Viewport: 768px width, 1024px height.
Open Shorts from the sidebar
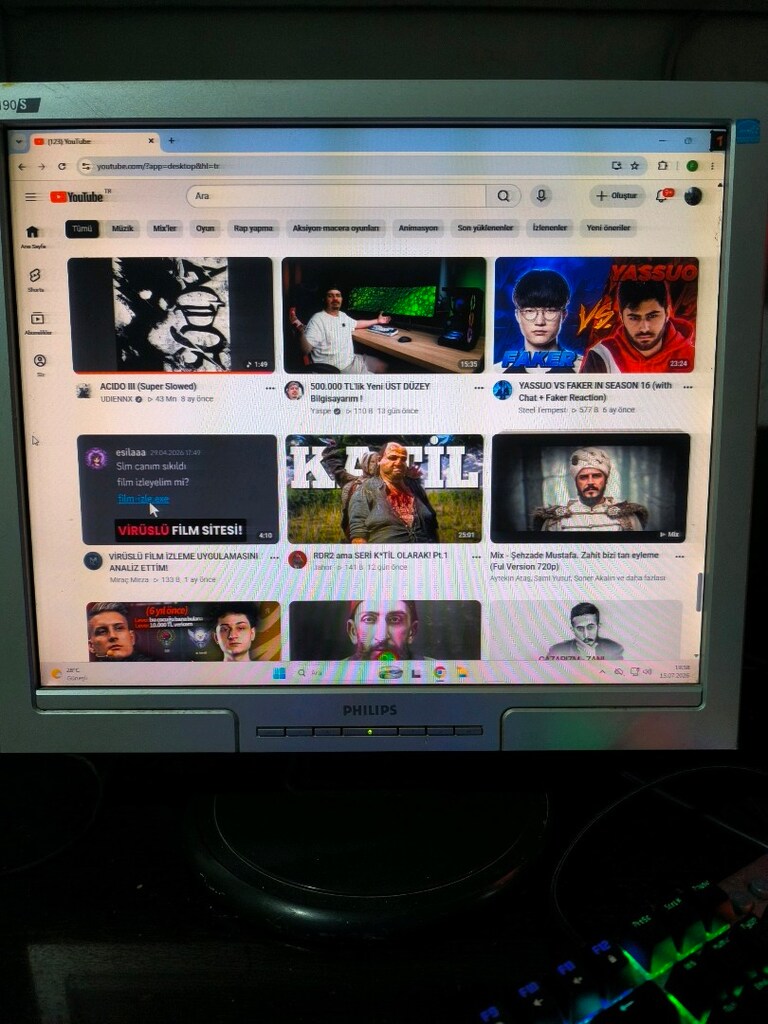click(35, 279)
